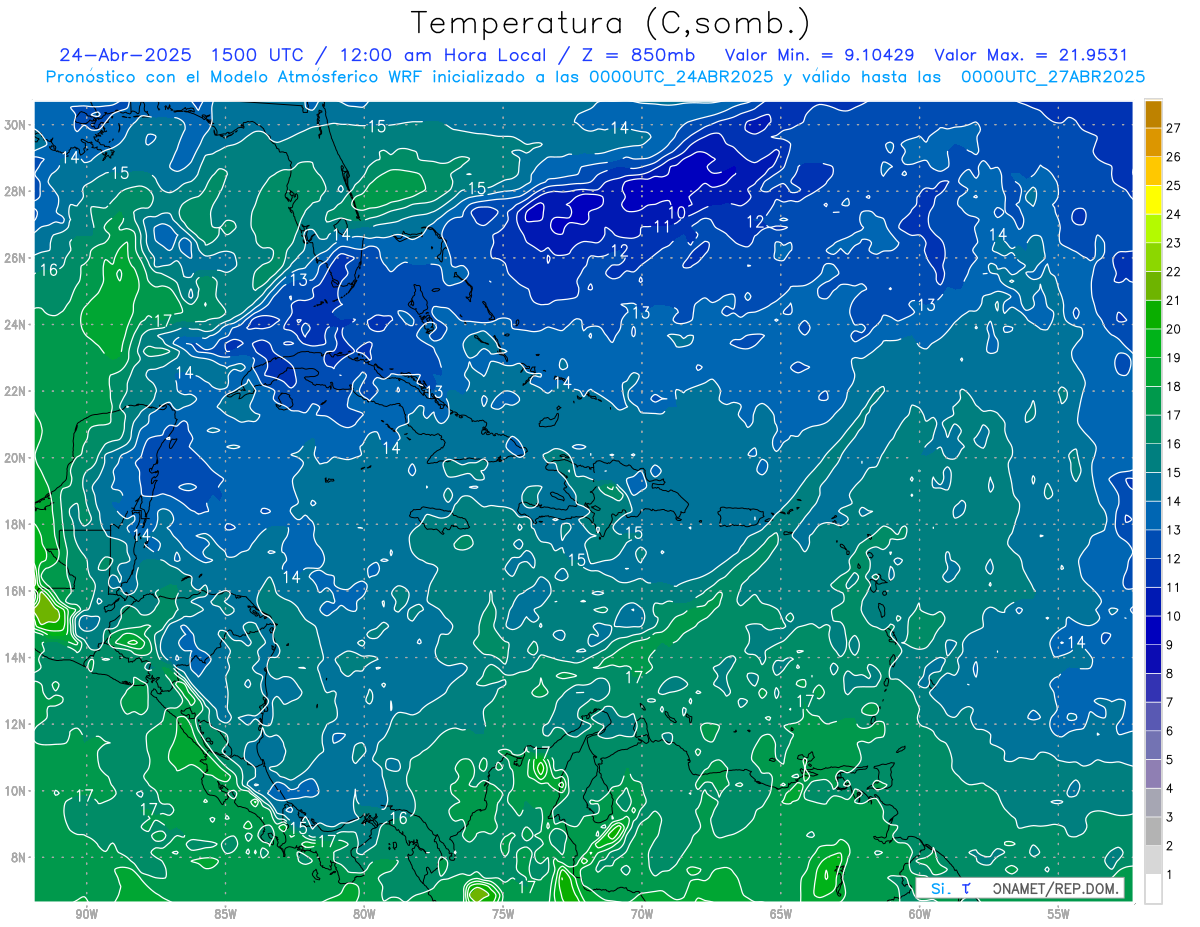The image size is (1200, 927).
Task: Click the legend value "9"
Action: 1170,645
